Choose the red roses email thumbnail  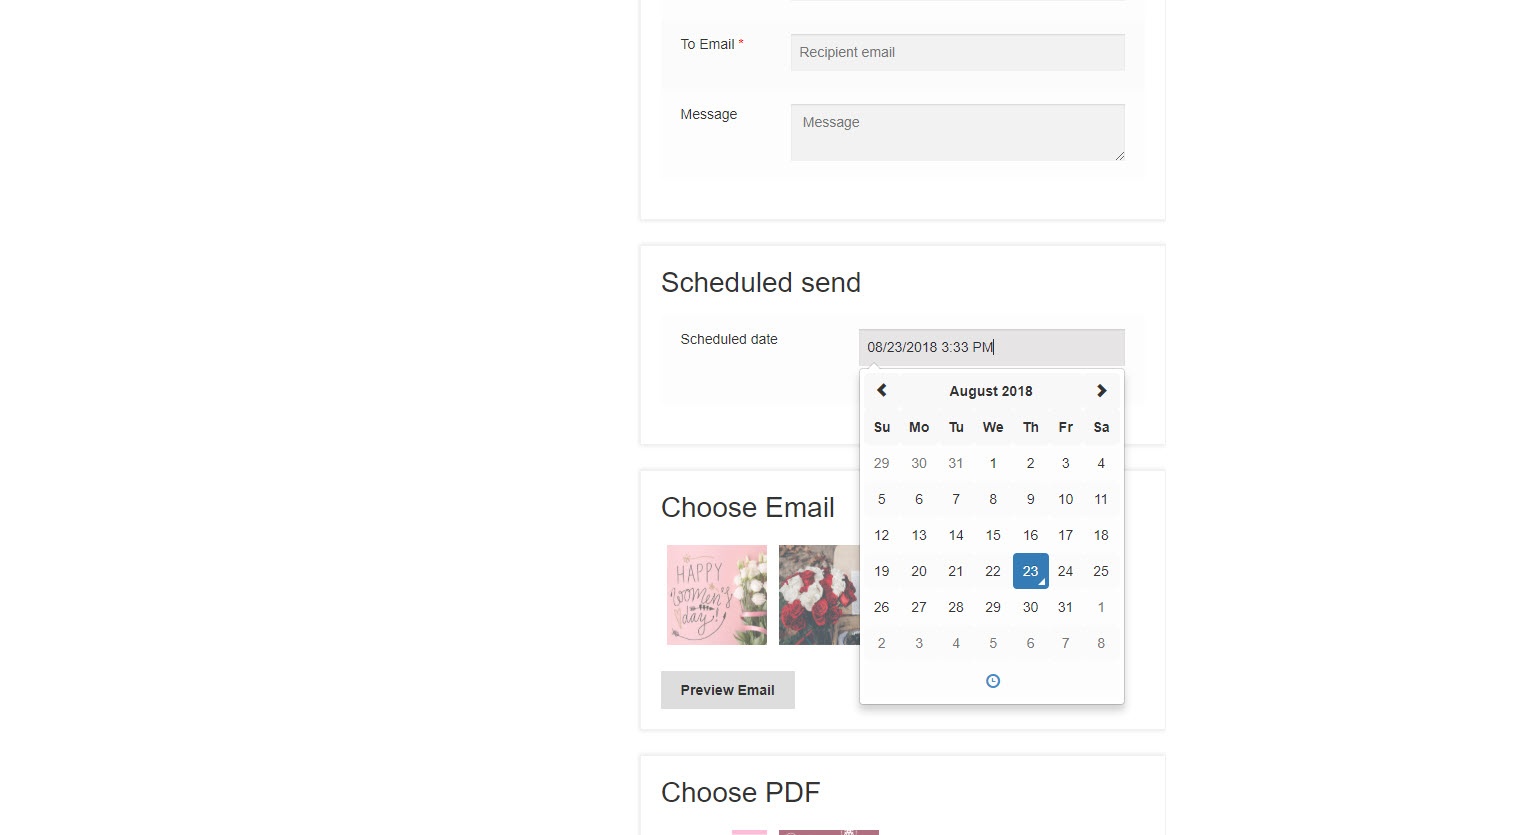819,595
